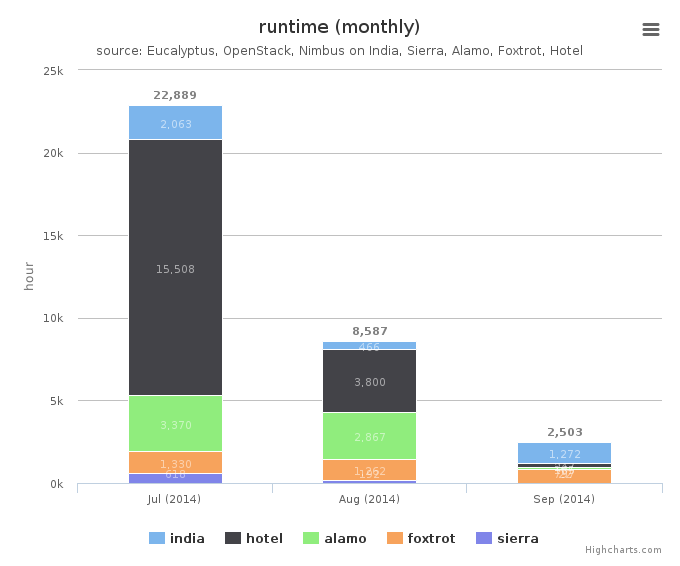The width and height of the screenshot is (680, 566).
Task: Select the Aug india segment 466
Action: (369, 345)
